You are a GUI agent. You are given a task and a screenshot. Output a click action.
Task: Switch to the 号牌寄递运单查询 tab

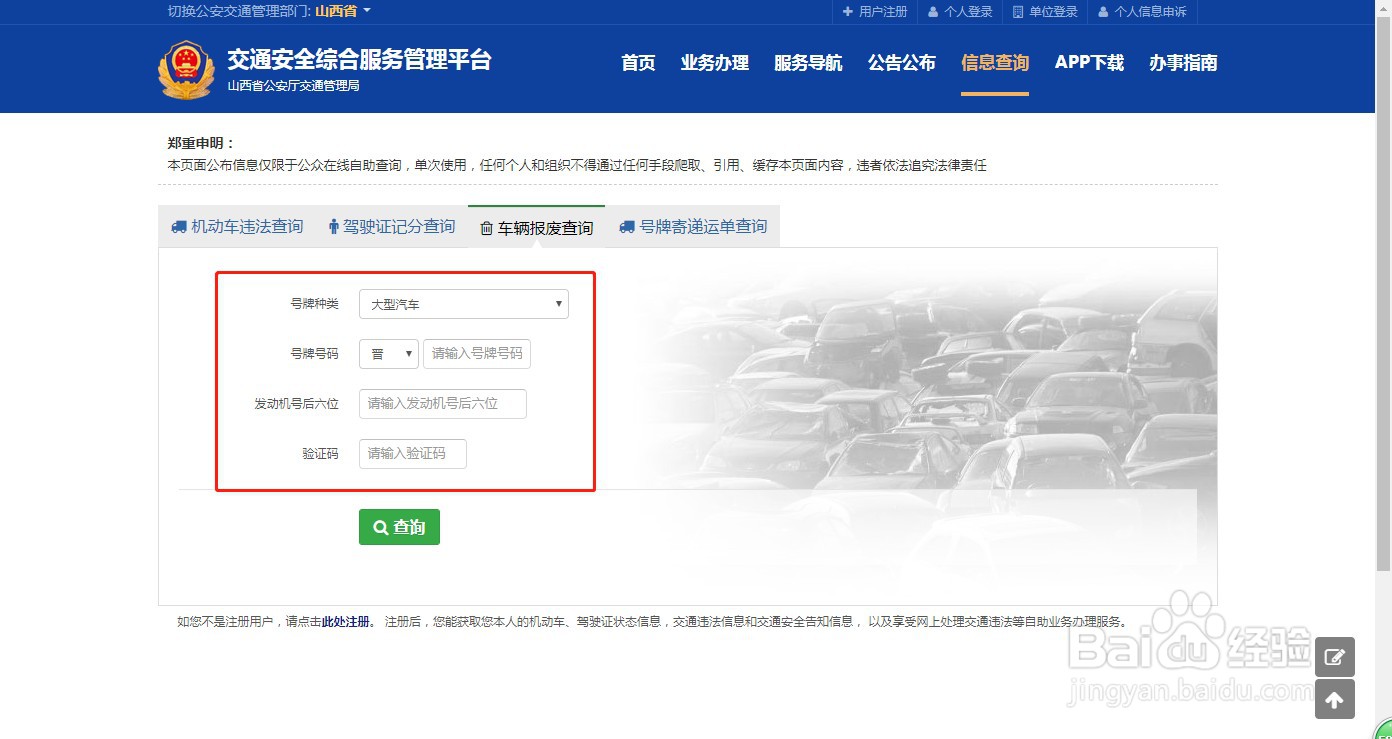693,227
